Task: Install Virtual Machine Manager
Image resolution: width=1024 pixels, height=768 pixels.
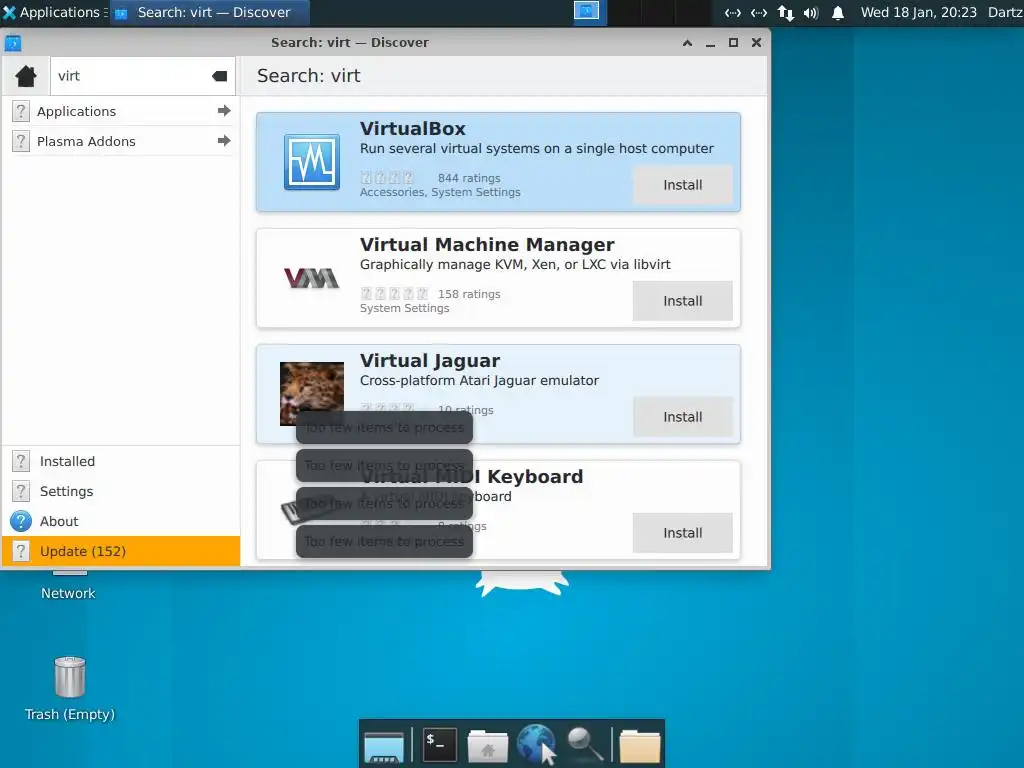Action: coord(682,301)
